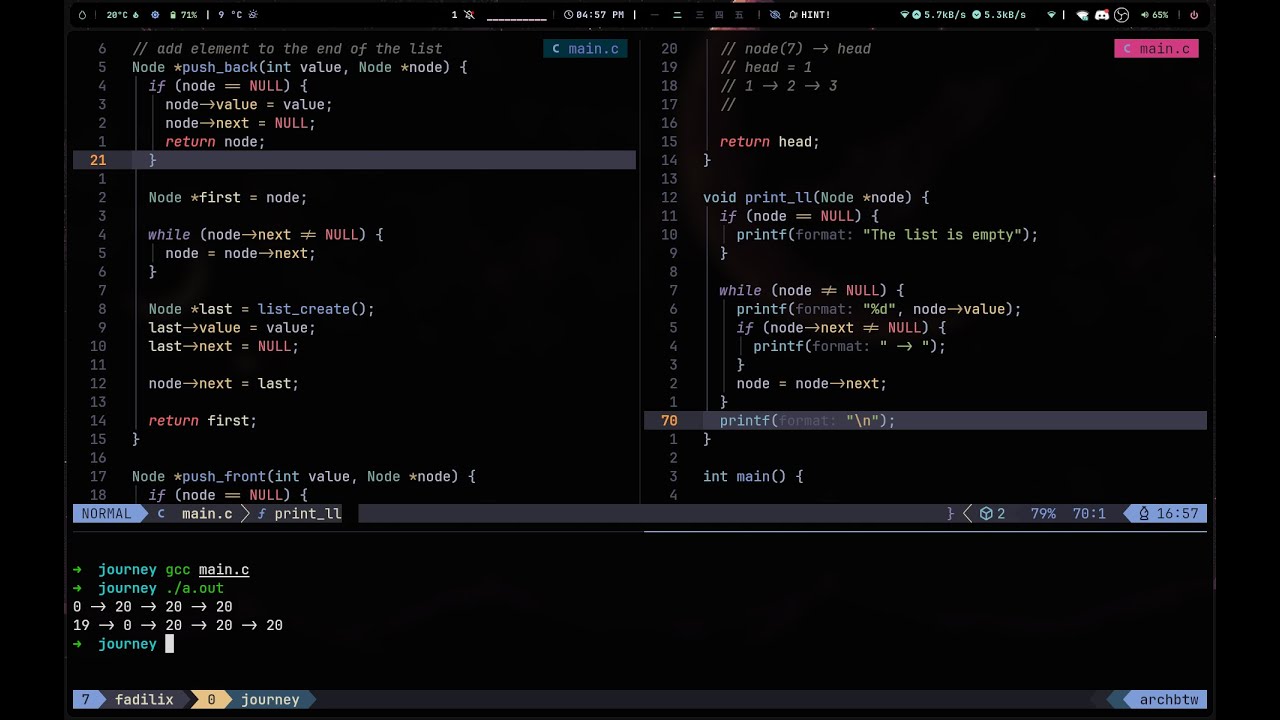This screenshot has height=720, width=1280.
Task: Click output line starting with 19
Action: (178, 625)
